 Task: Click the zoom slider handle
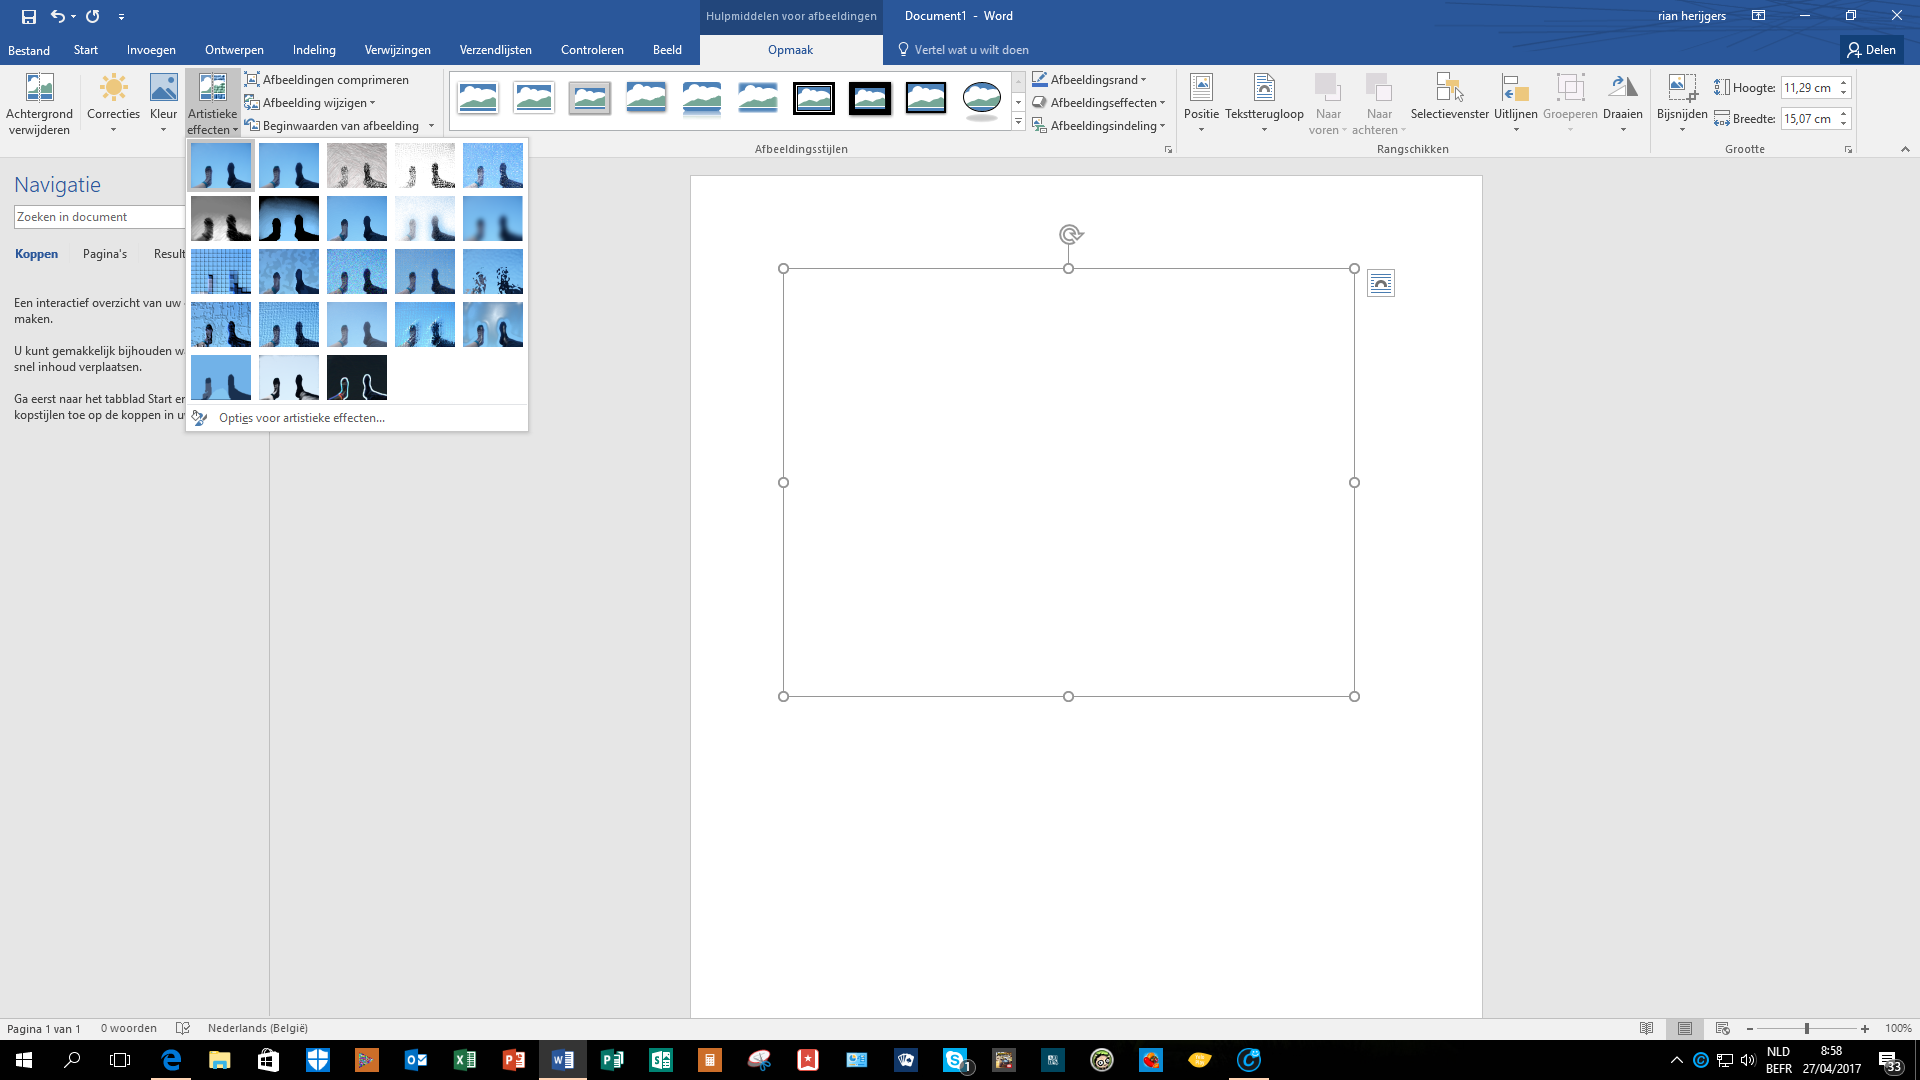(x=1806, y=1028)
